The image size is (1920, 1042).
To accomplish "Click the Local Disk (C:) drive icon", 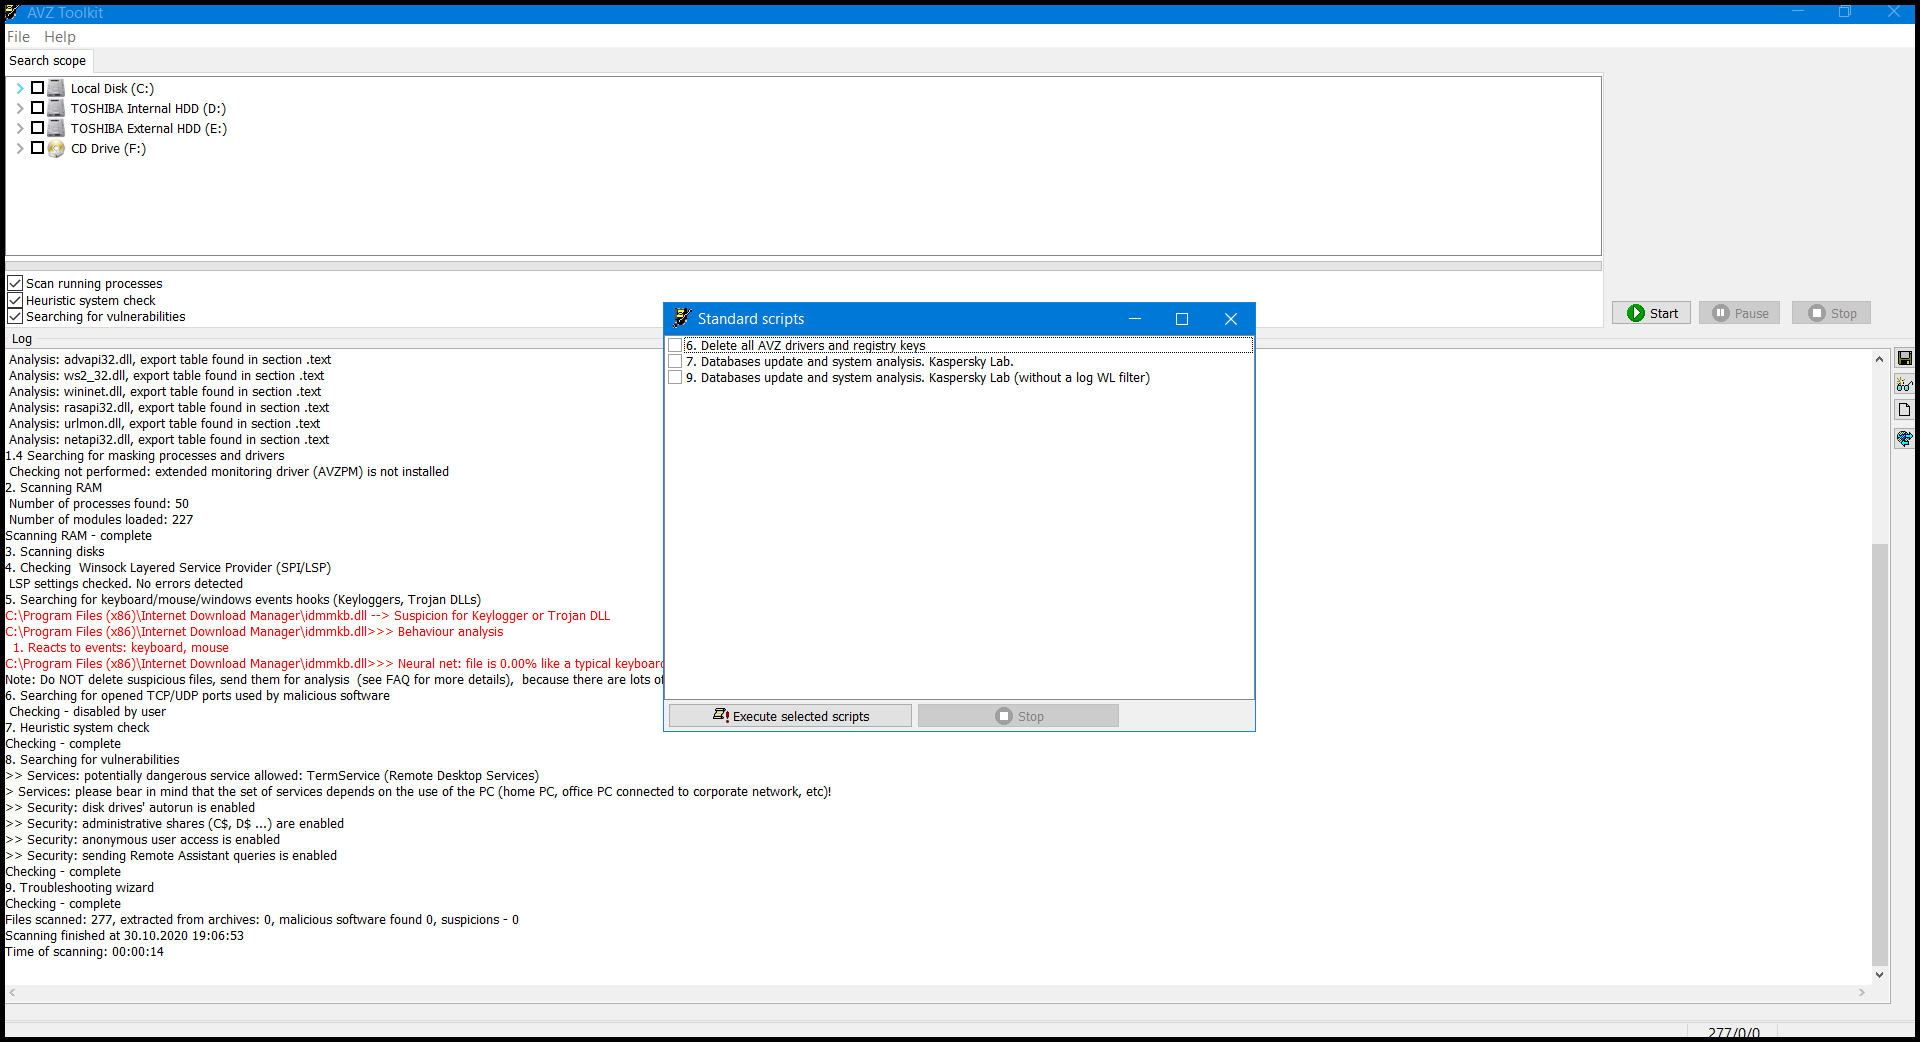I will (x=56, y=88).
